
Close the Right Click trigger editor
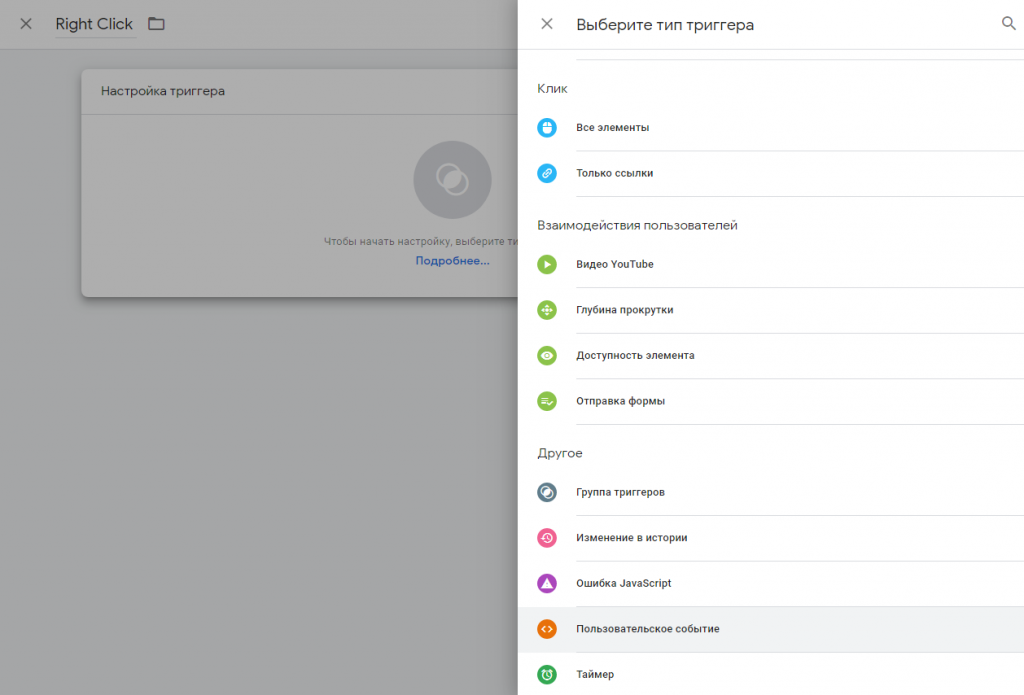[26, 24]
